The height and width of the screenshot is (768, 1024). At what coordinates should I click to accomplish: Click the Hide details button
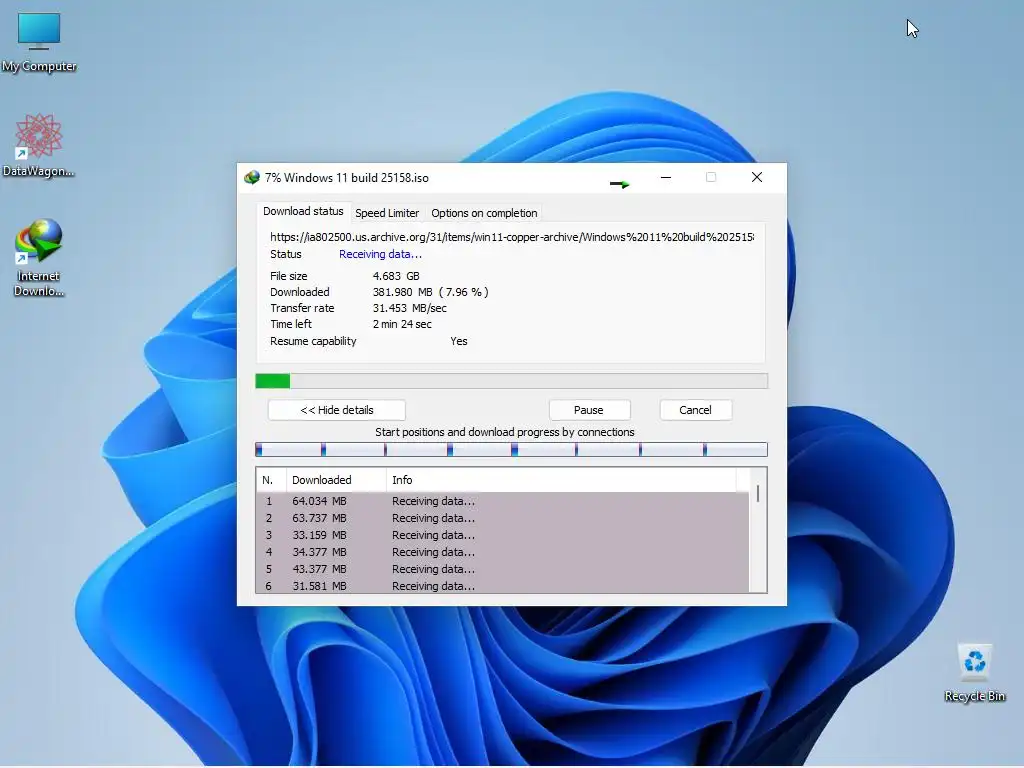(336, 410)
